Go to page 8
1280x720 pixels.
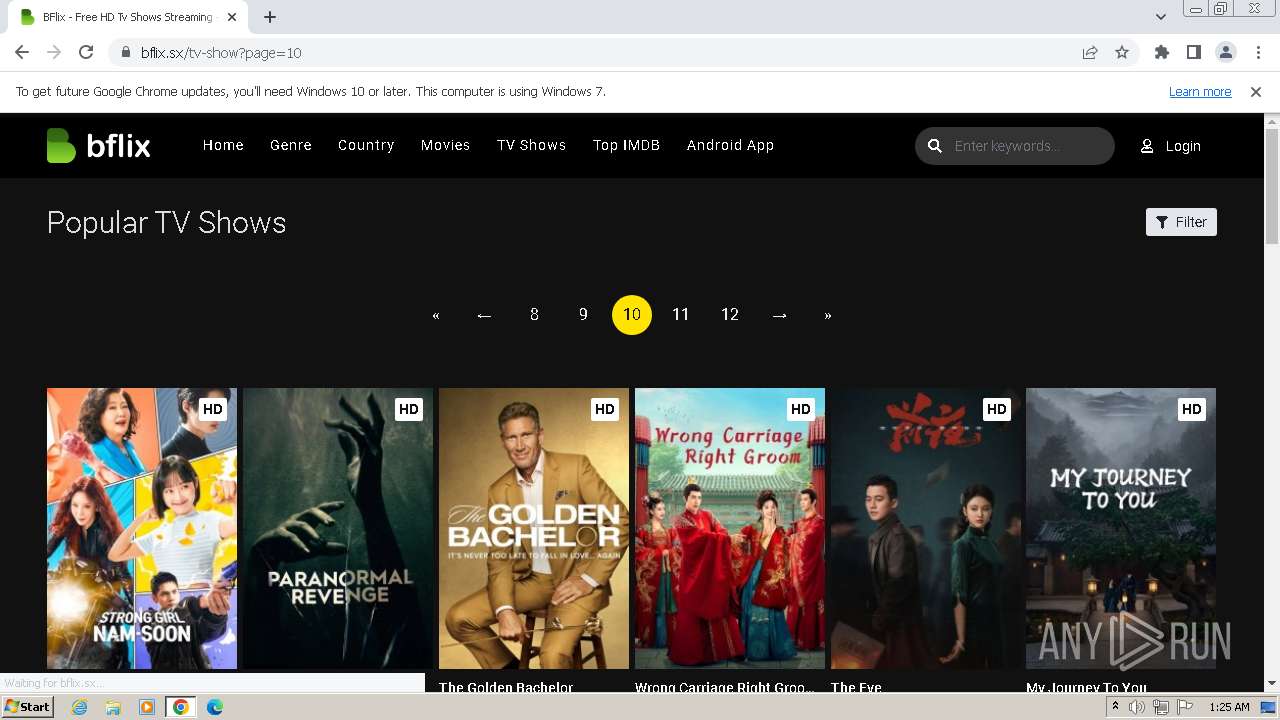(x=534, y=315)
